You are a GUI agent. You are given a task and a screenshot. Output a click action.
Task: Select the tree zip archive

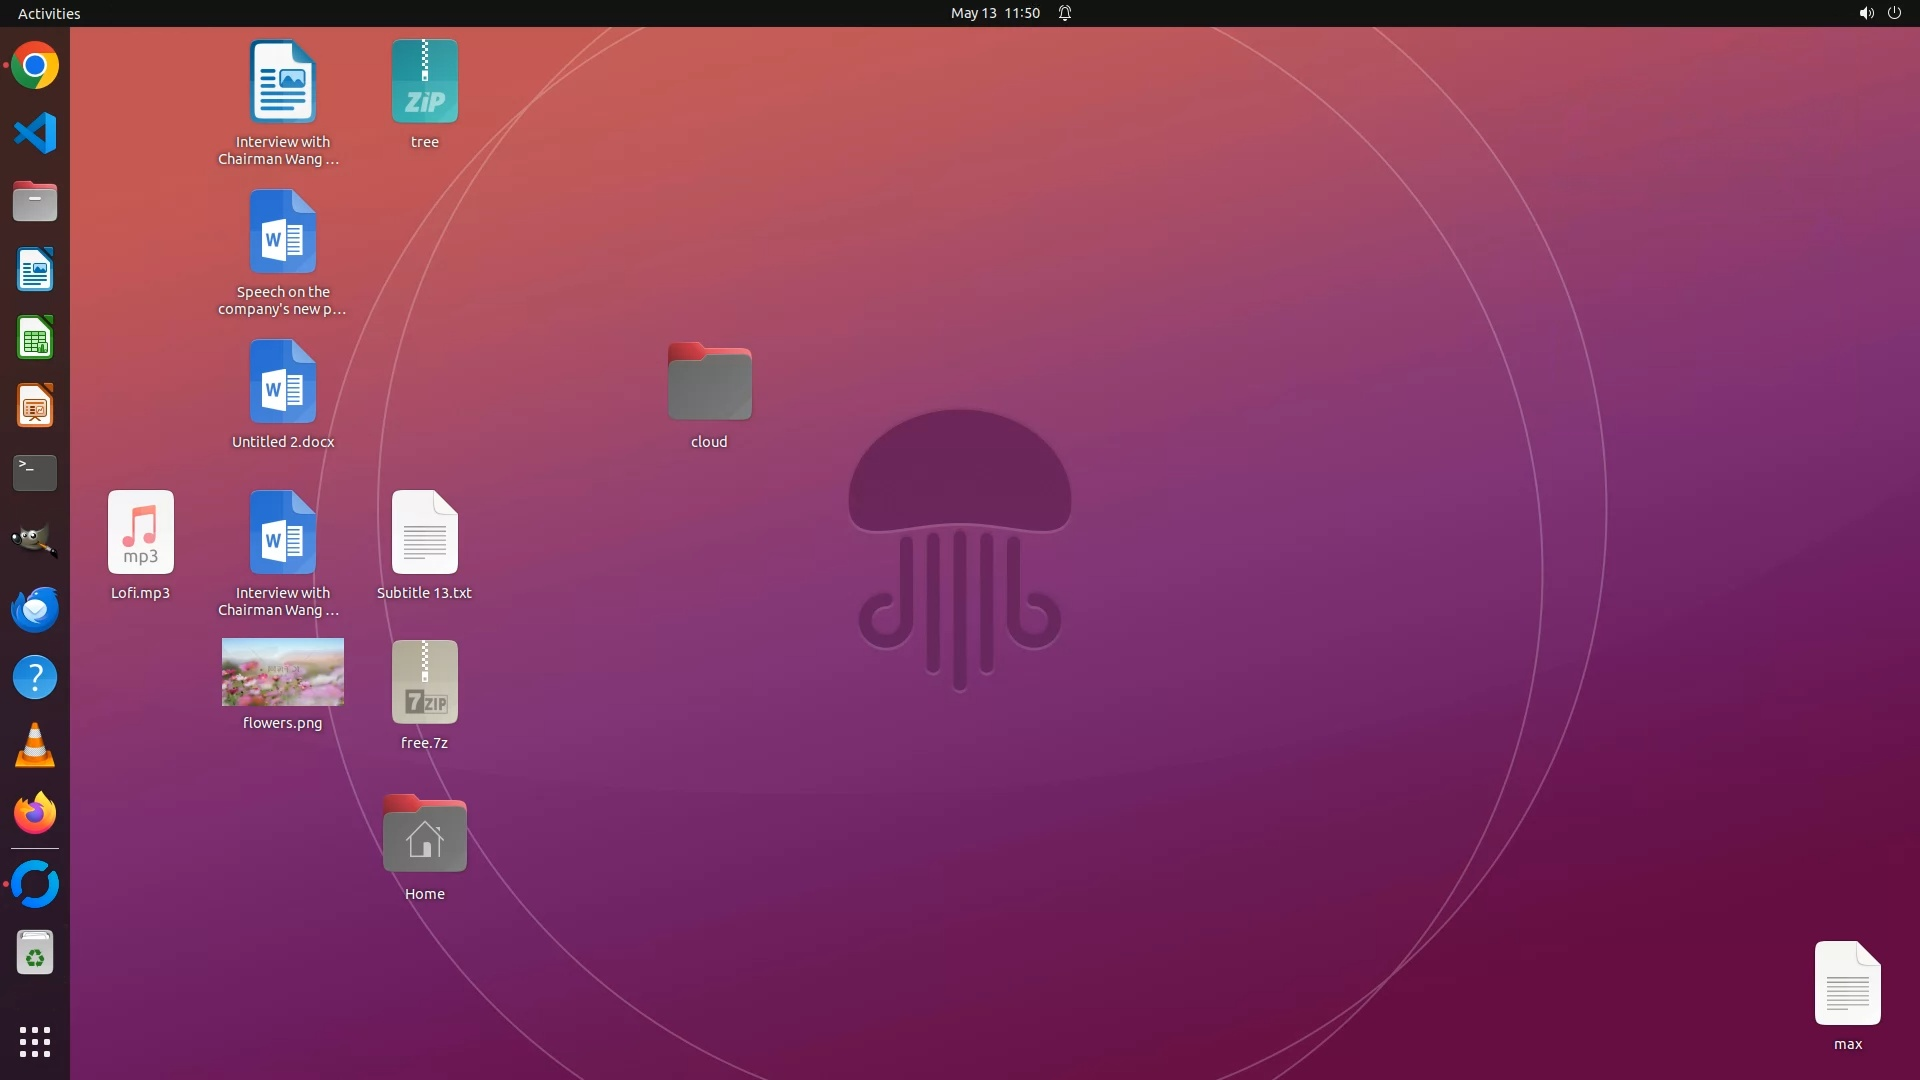tap(425, 82)
